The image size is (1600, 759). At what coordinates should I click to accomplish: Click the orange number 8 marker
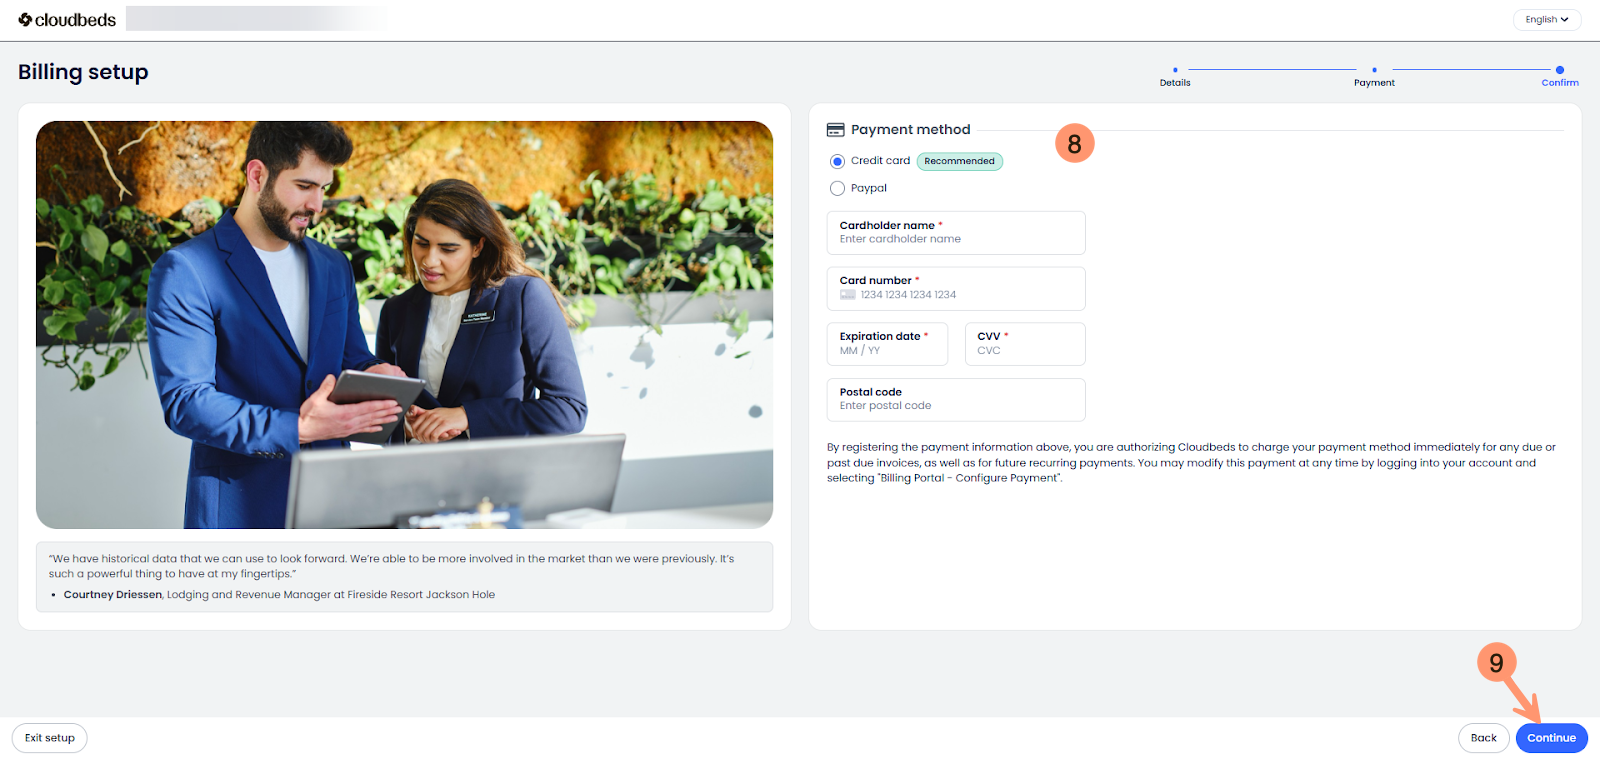(x=1074, y=144)
